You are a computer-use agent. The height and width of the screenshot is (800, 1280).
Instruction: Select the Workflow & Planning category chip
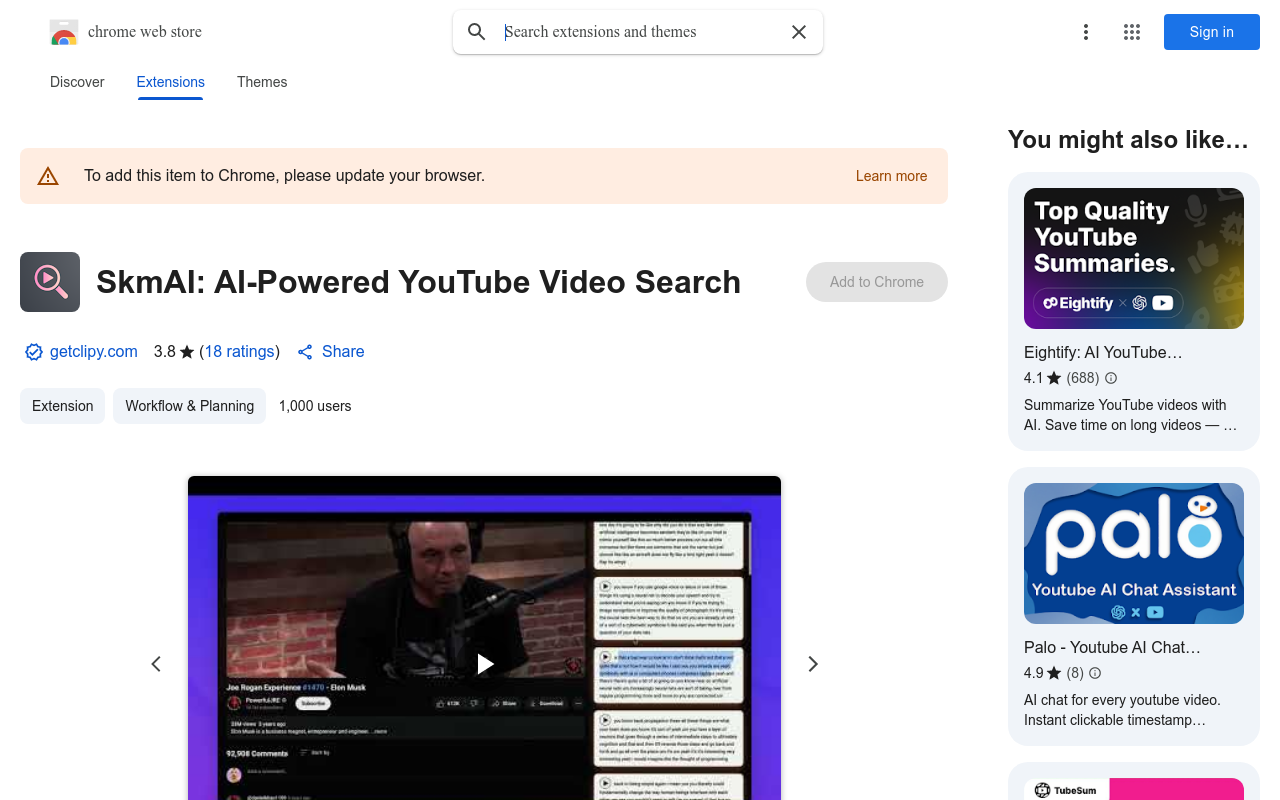point(189,406)
